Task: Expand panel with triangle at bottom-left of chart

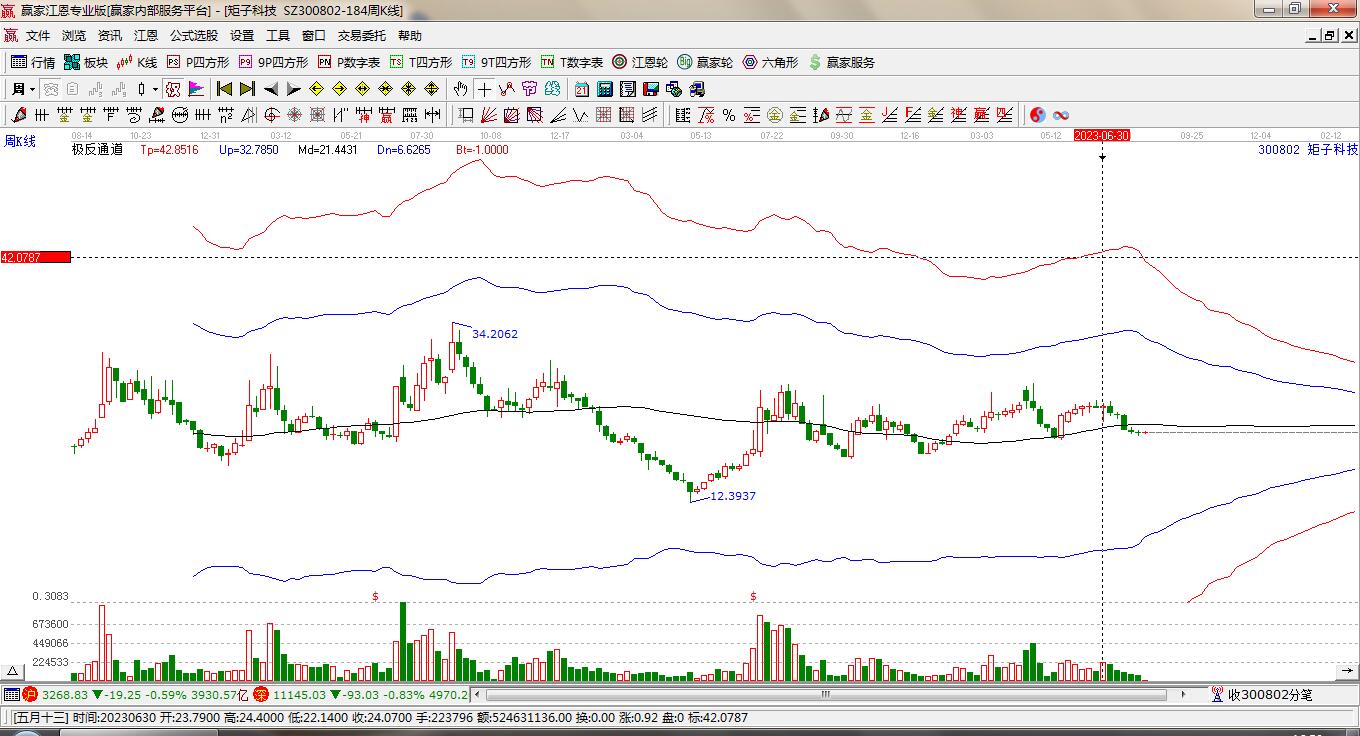Action: point(13,671)
